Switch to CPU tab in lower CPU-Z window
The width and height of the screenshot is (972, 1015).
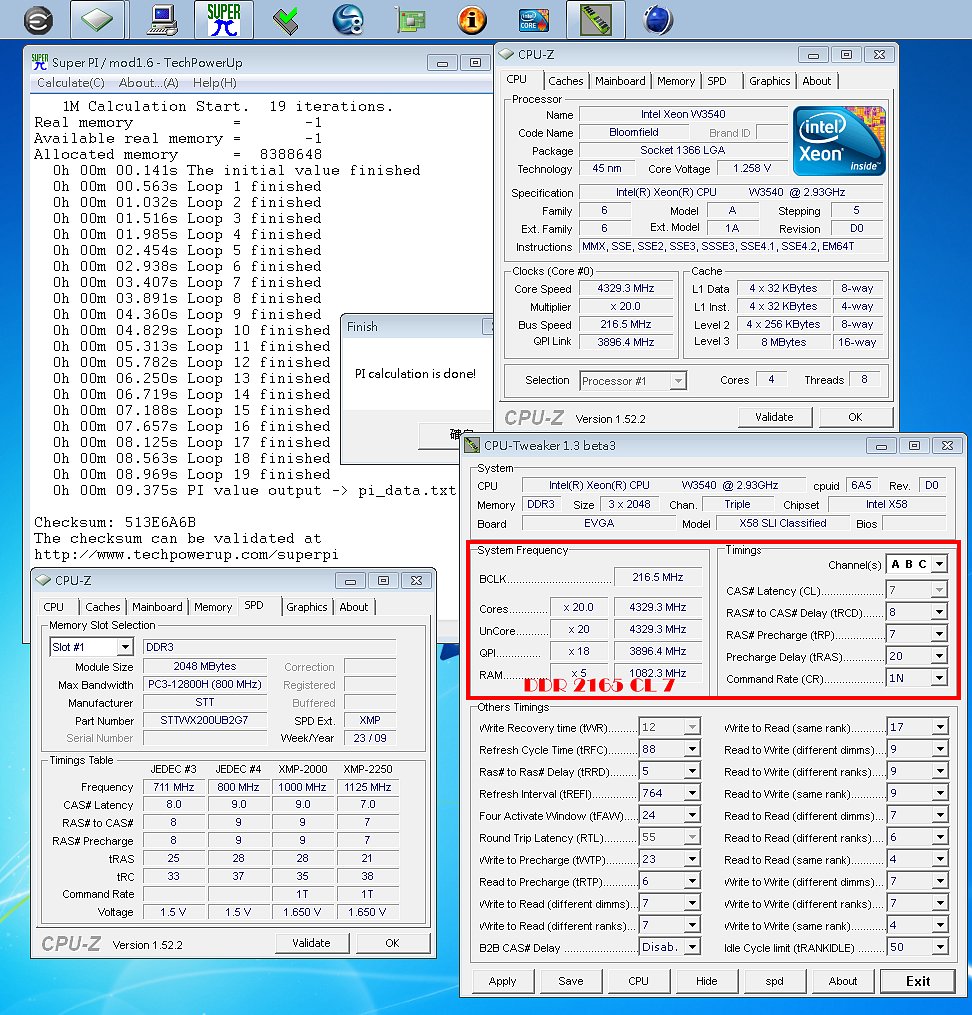tap(54, 607)
